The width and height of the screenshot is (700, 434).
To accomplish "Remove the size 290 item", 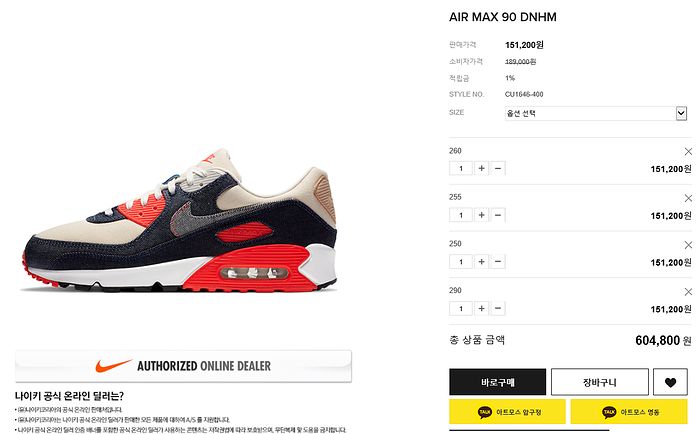I will coord(688,292).
